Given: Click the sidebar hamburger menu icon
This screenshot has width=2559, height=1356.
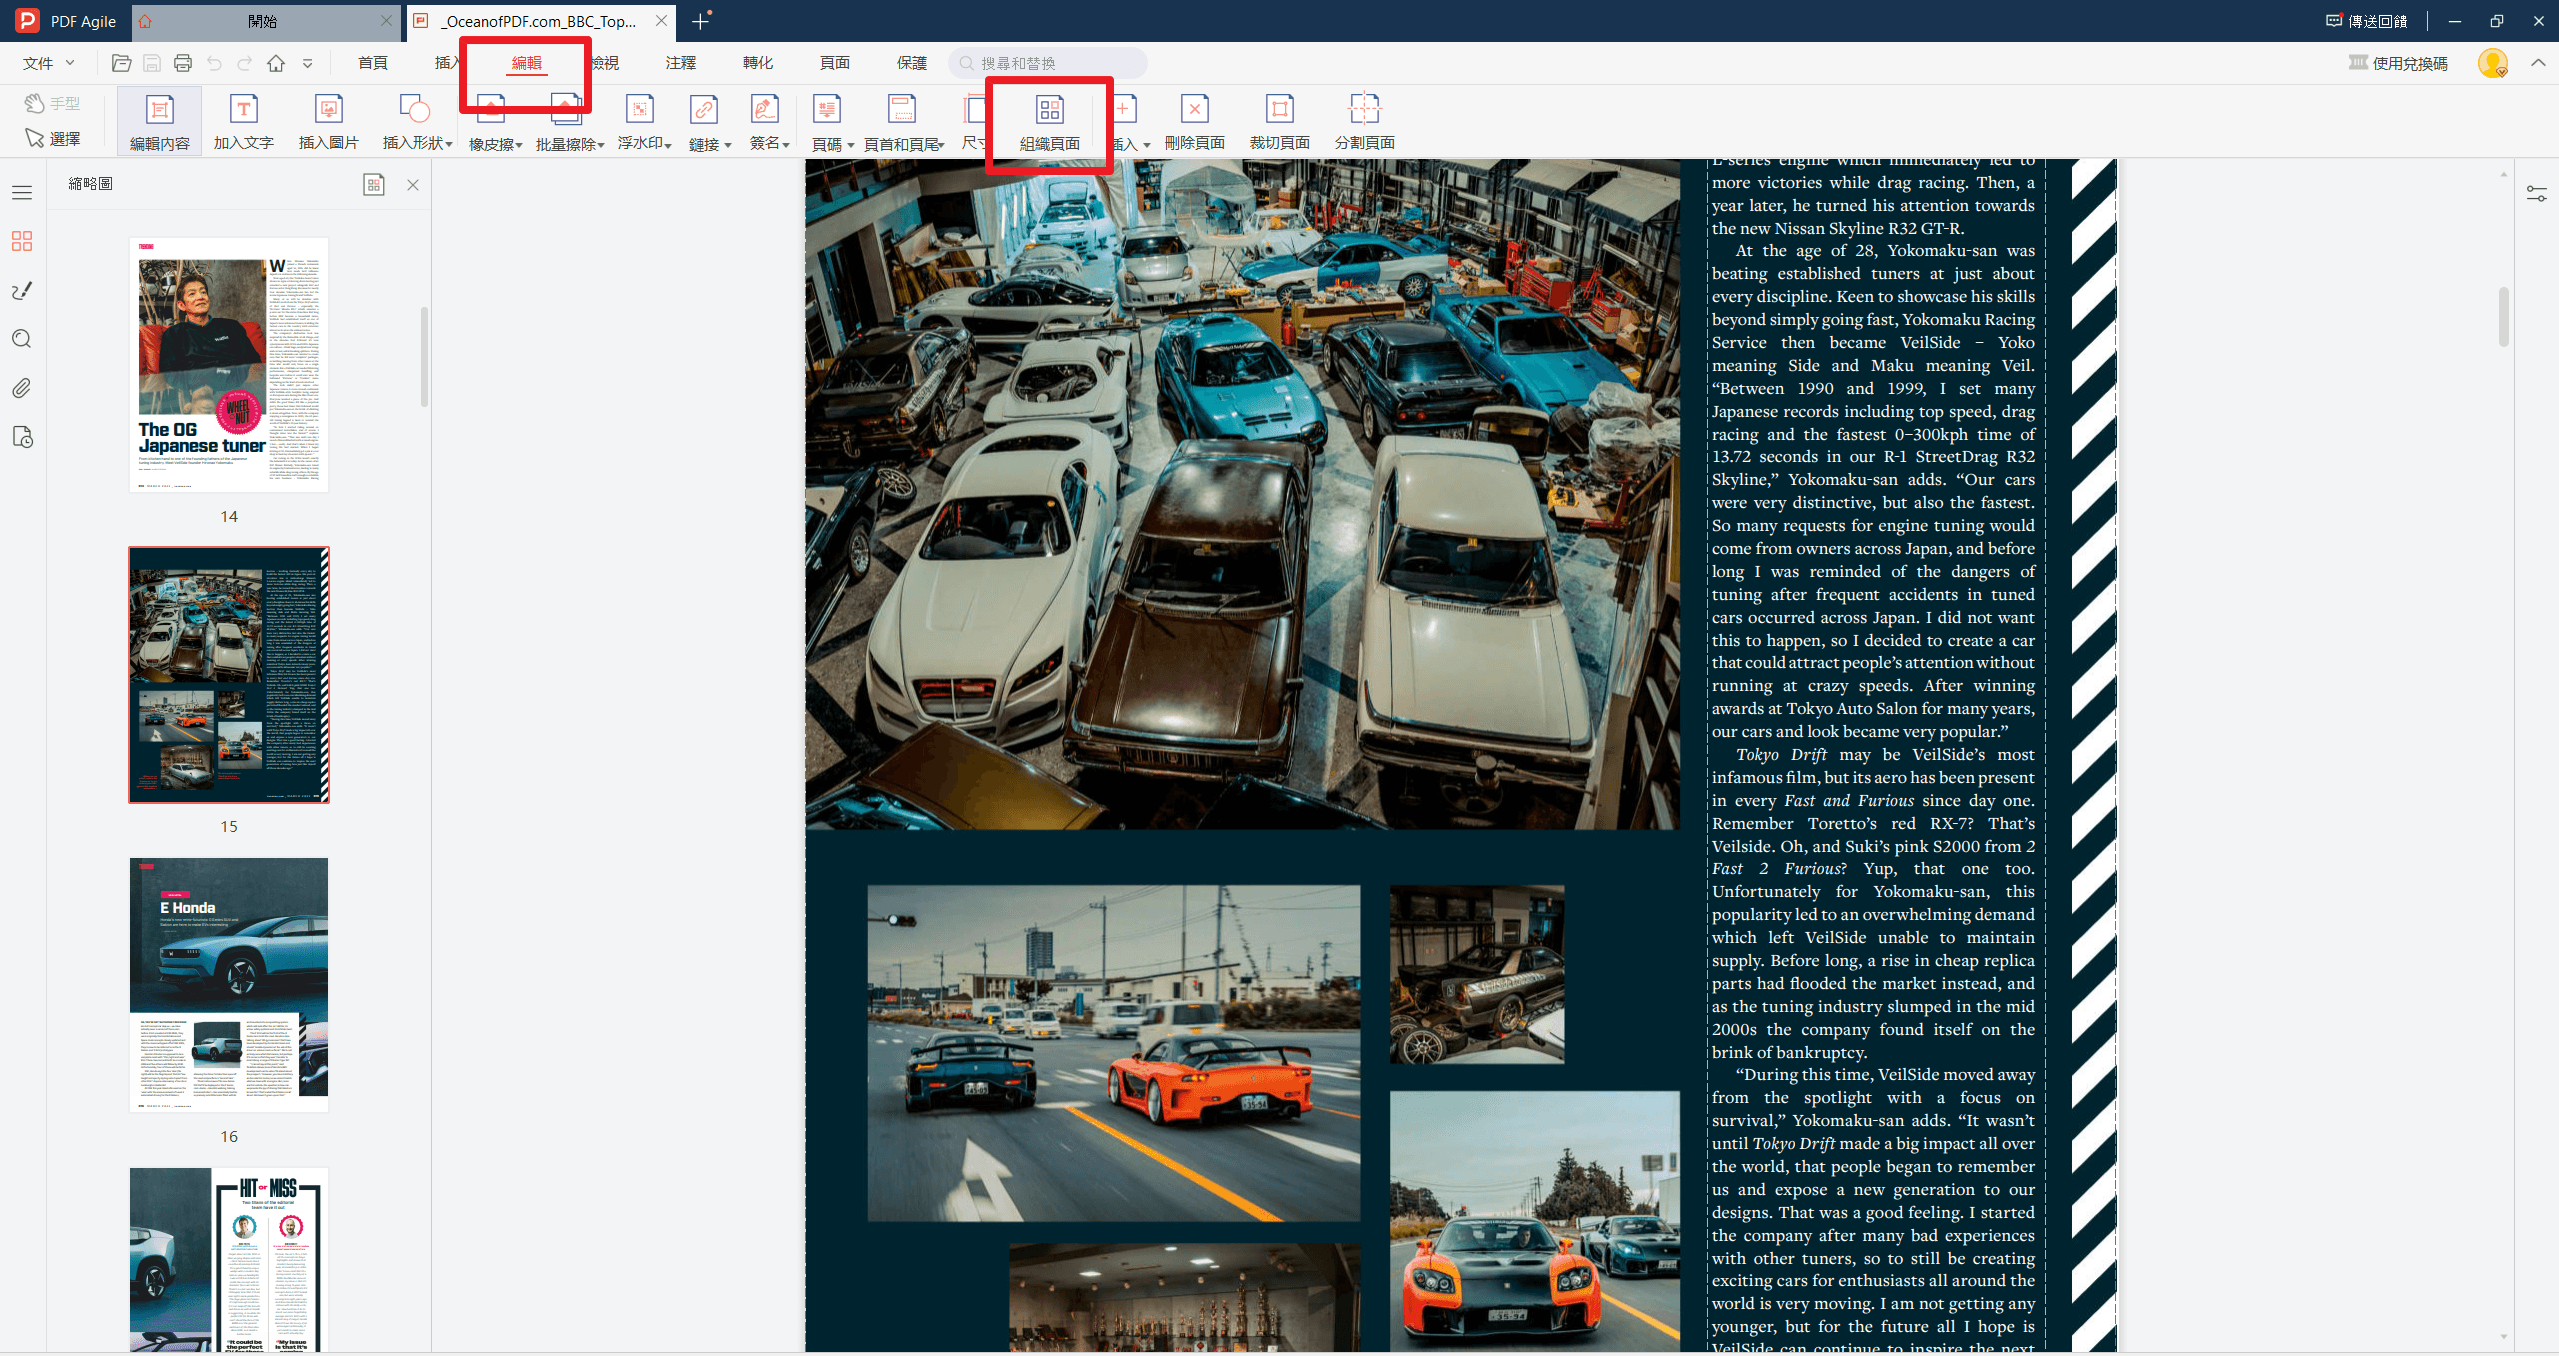Looking at the screenshot, I should coord(22,192).
